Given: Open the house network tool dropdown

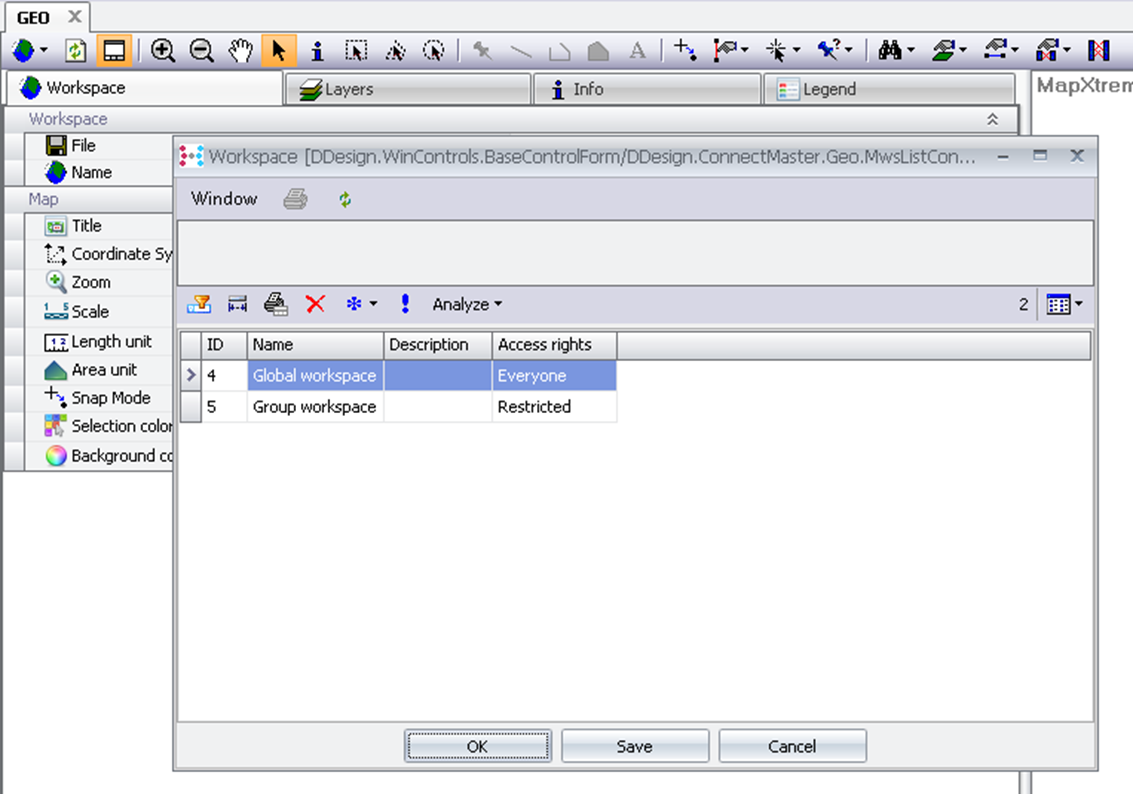Looking at the screenshot, I should pyautogui.click(x=1067, y=50).
